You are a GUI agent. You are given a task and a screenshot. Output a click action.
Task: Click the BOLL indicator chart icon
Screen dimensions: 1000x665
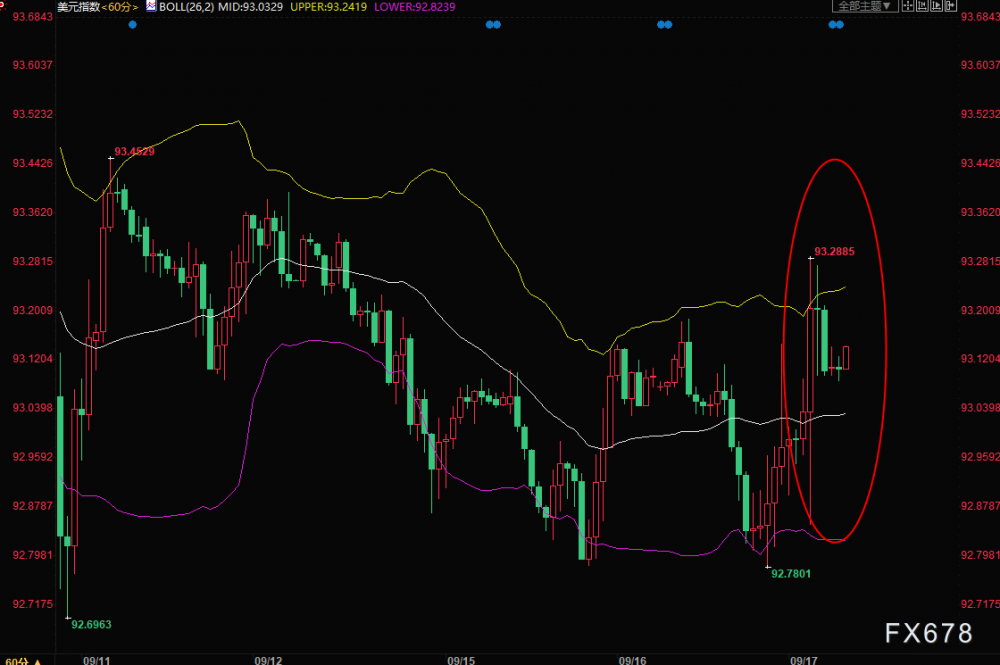point(151,6)
